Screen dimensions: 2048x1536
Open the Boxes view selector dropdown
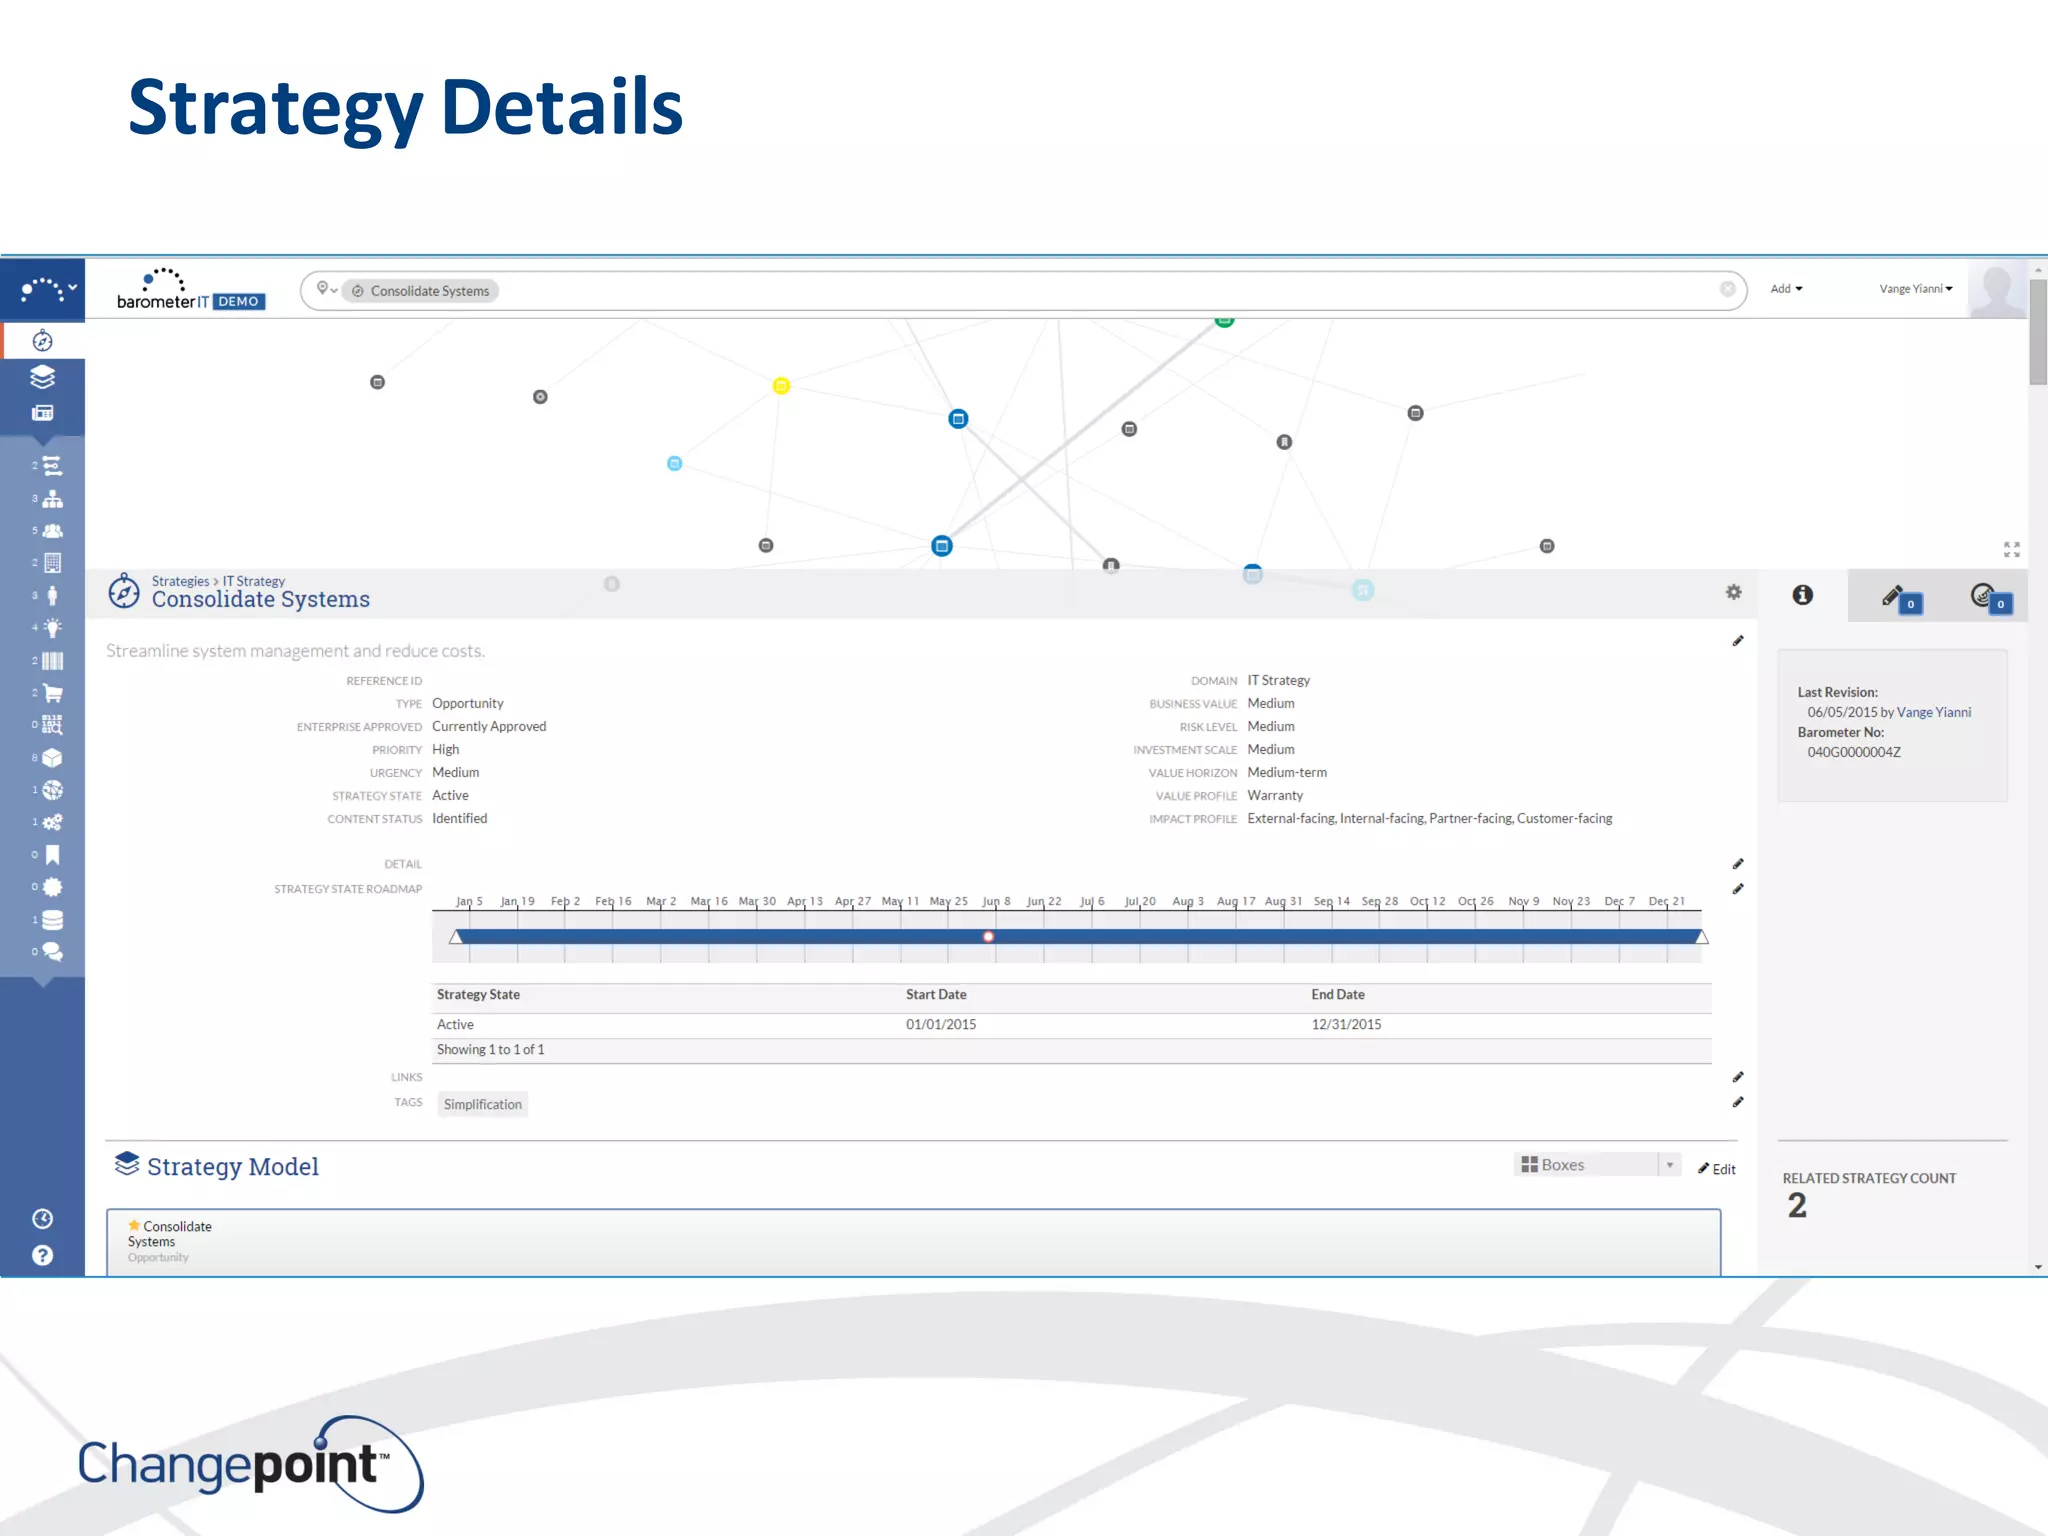click(1597, 1165)
